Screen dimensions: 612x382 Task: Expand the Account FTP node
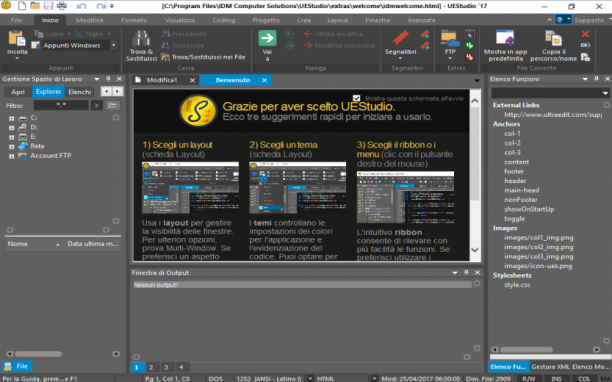point(12,156)
